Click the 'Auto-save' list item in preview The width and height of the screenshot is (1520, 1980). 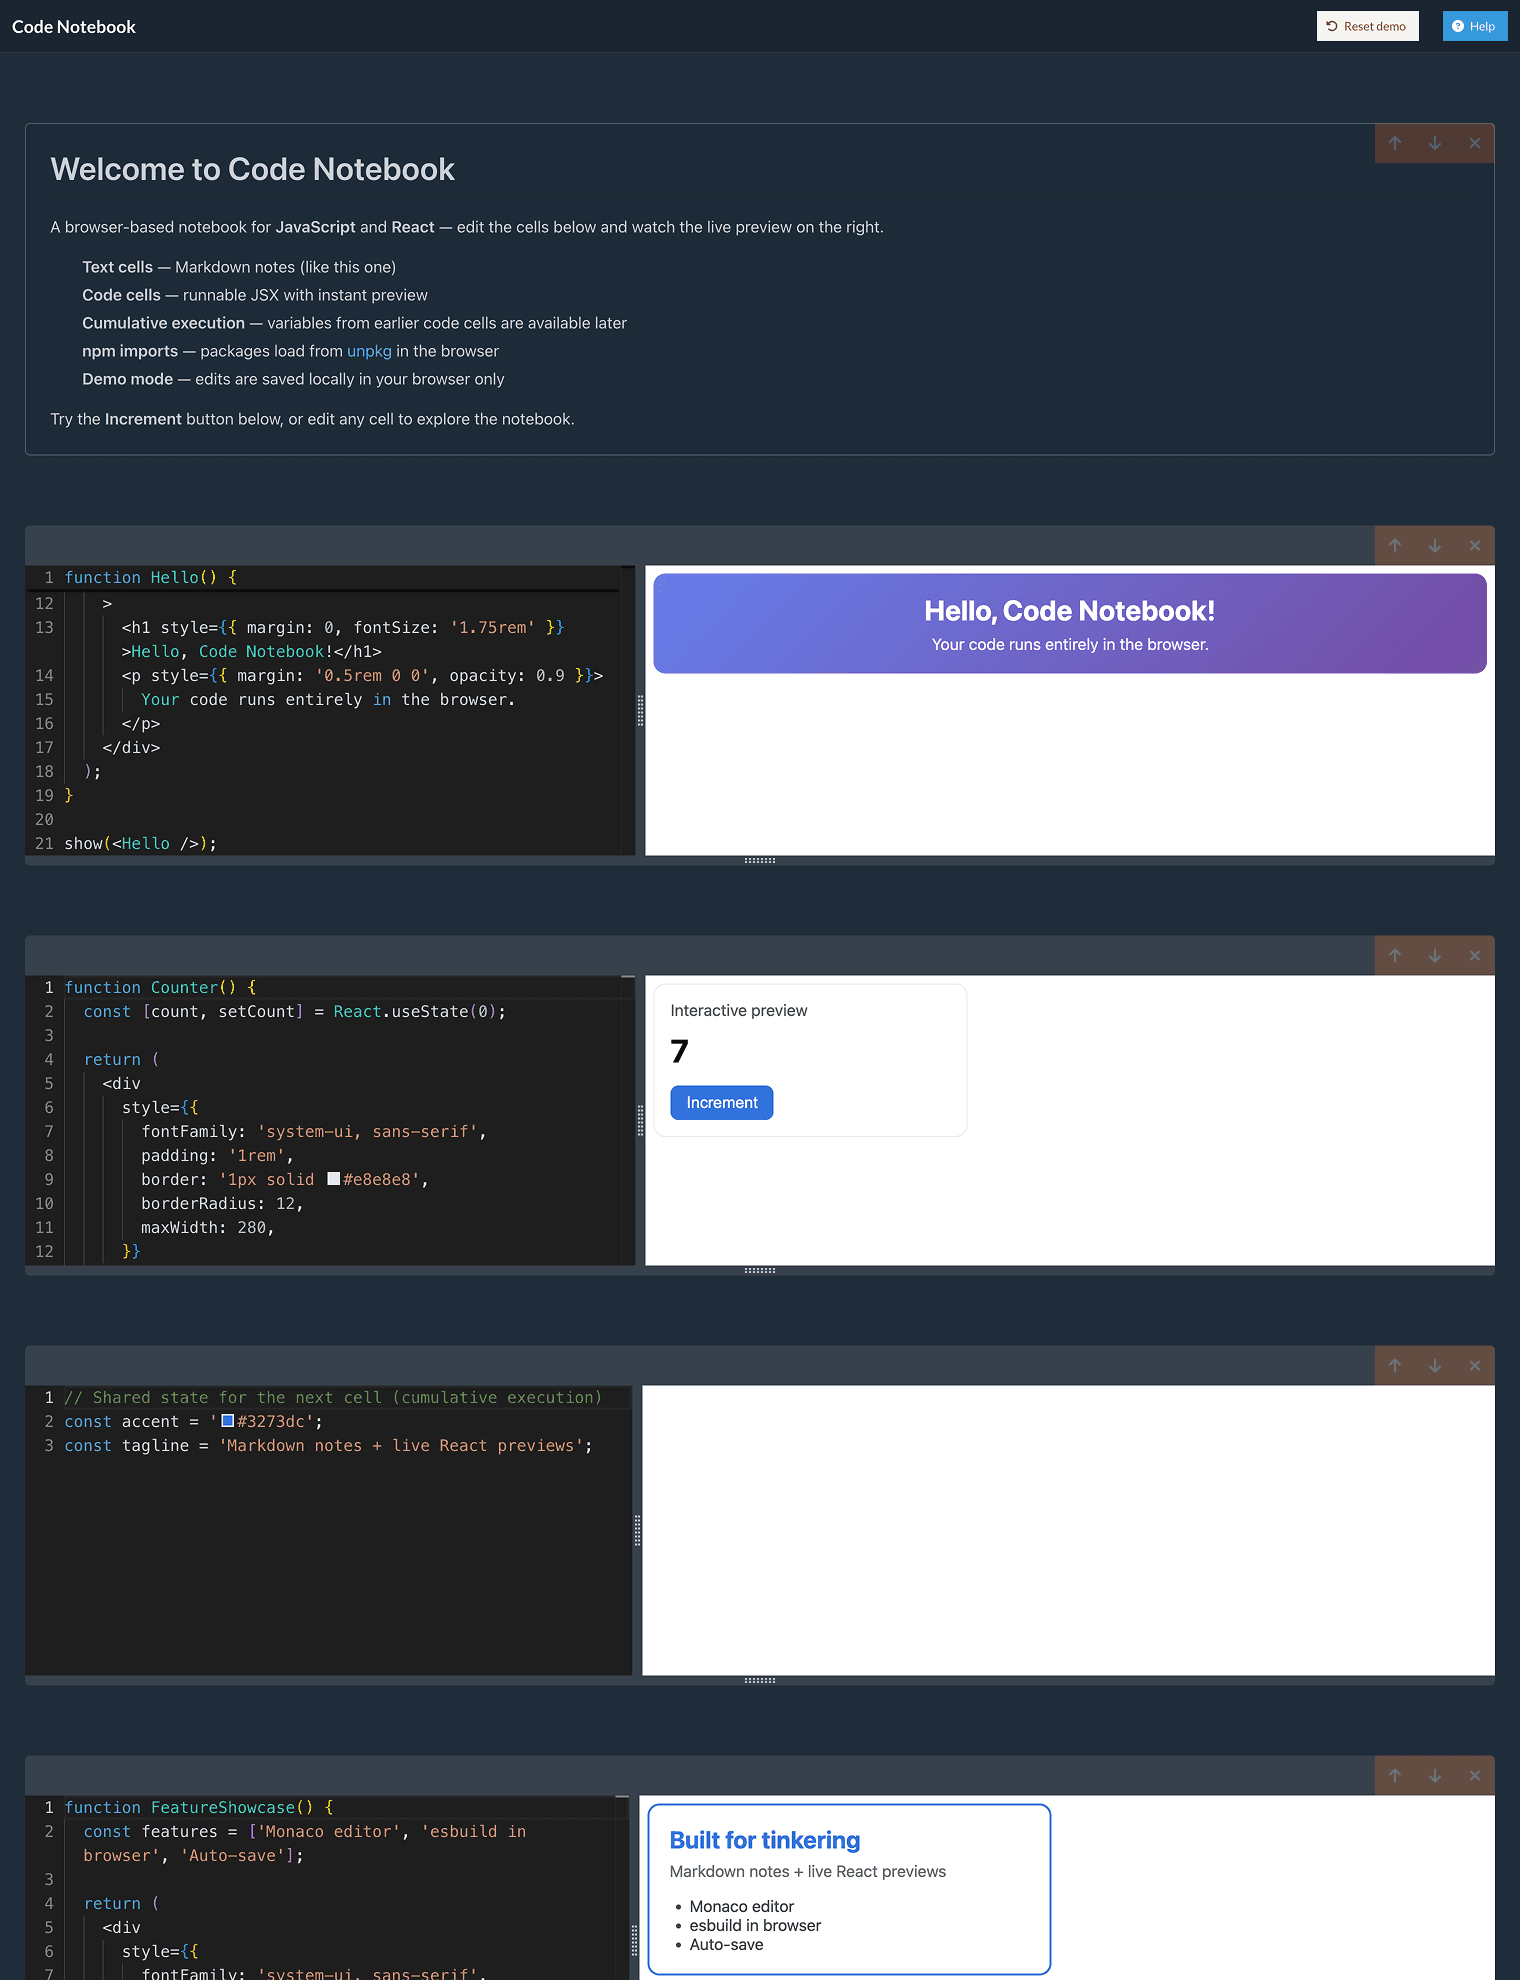(727, 1944)
